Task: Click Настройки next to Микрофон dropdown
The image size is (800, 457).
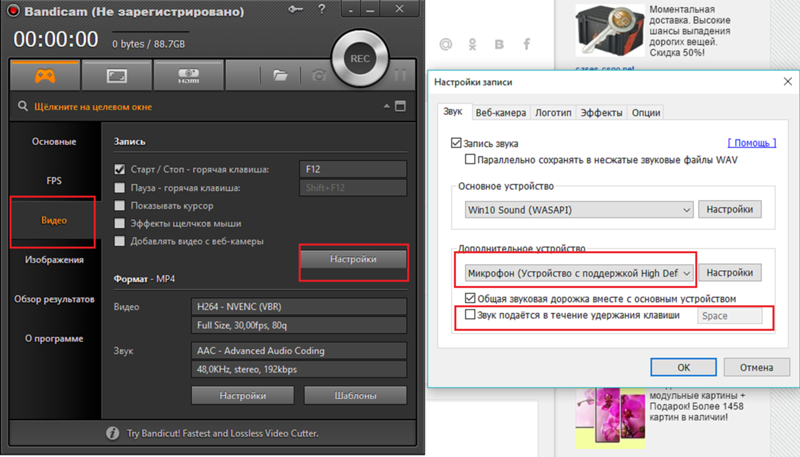Action: pos(730,272)
